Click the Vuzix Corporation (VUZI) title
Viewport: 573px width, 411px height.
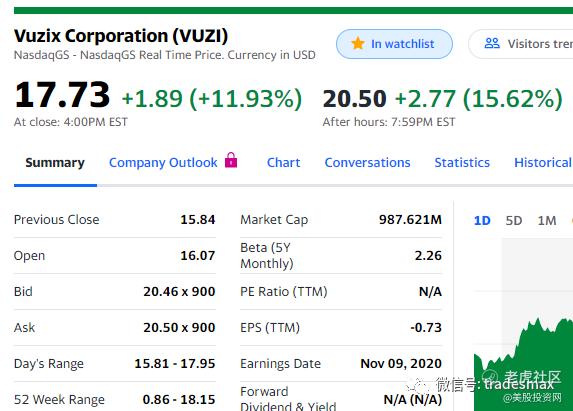tap(121, 36)
